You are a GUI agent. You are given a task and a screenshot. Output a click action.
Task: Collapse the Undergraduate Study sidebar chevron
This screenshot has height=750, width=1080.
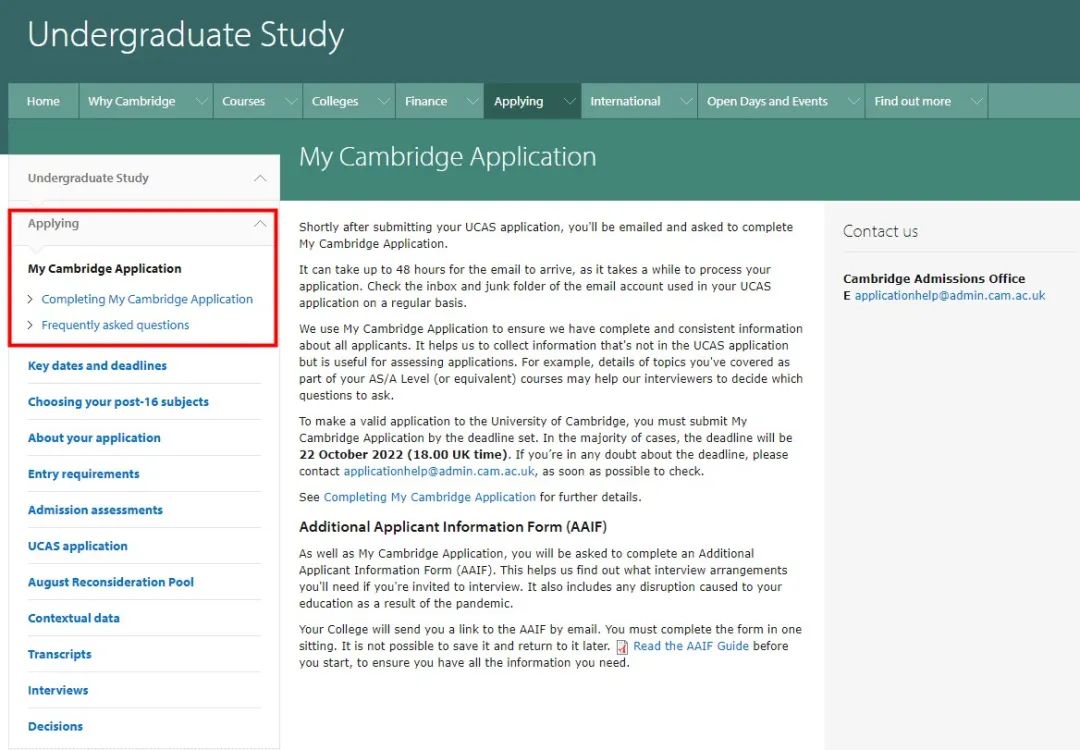[x=260, y=178]
